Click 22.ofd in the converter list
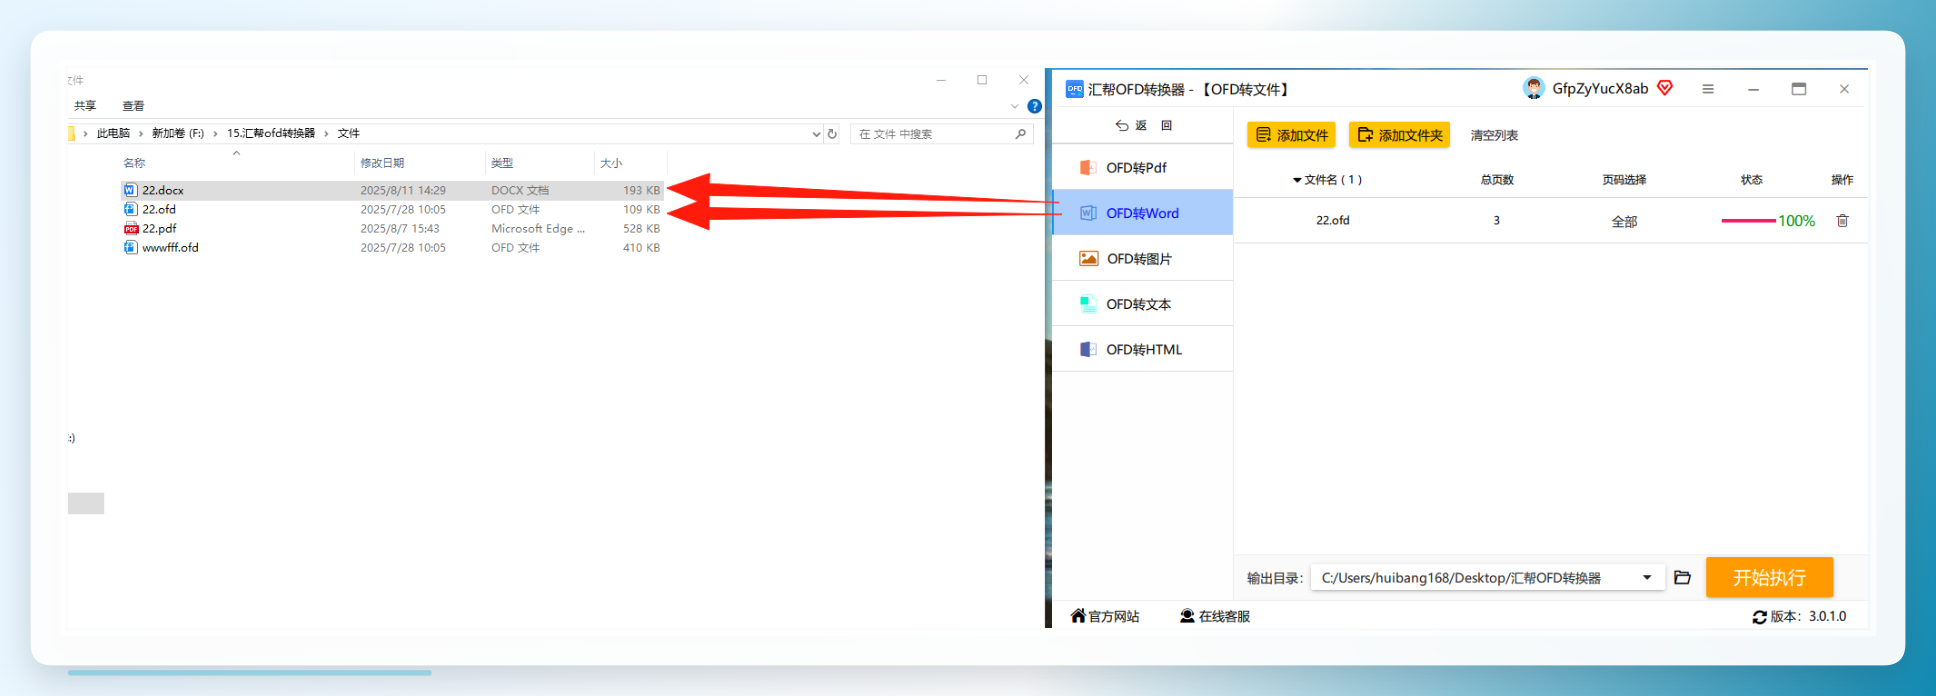 pos(1332,220)
